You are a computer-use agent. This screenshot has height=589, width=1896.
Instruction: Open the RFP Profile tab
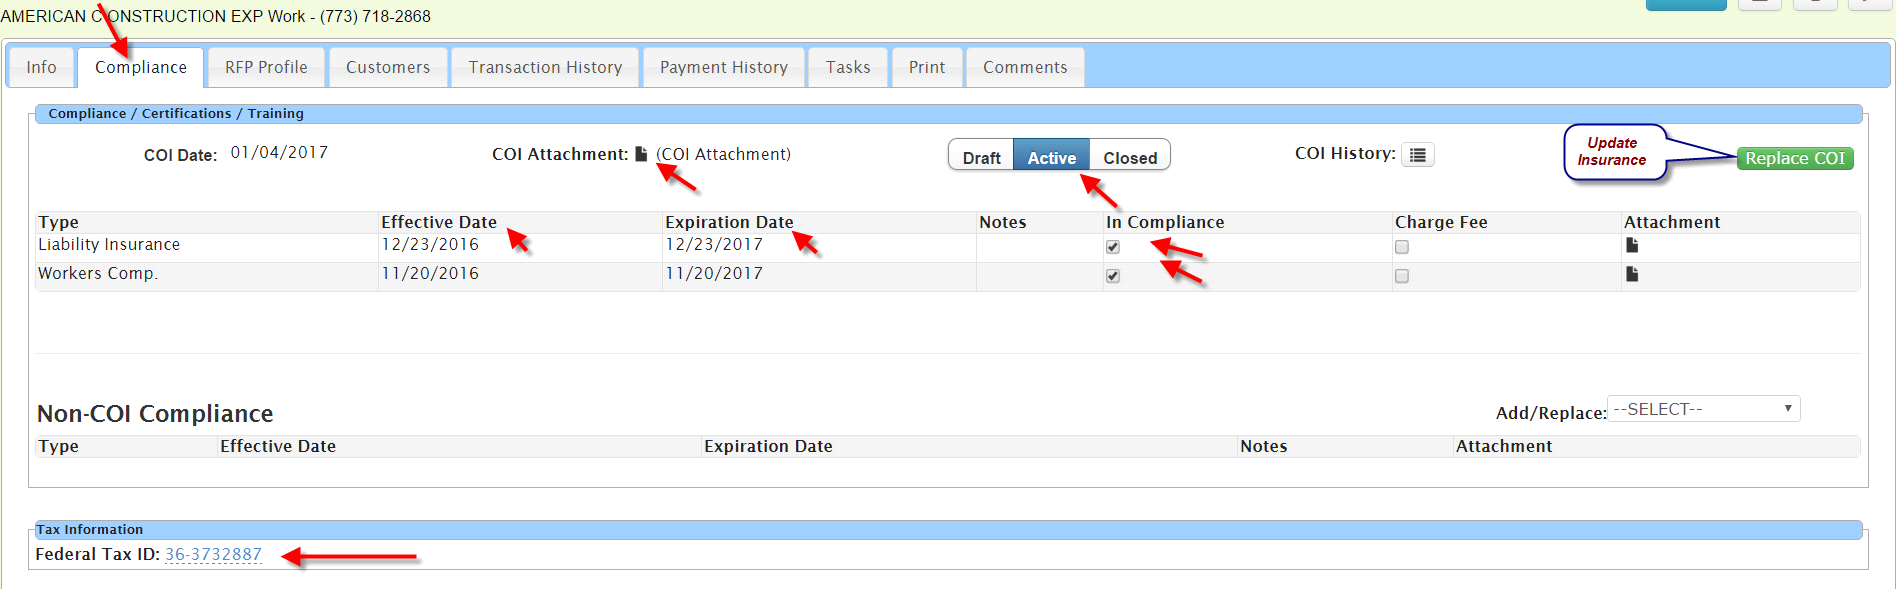tap(266, 67)
